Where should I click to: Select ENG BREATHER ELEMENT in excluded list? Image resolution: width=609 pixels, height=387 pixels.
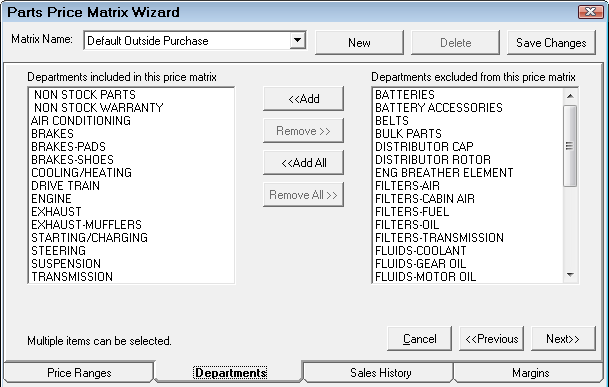point(468,173)
